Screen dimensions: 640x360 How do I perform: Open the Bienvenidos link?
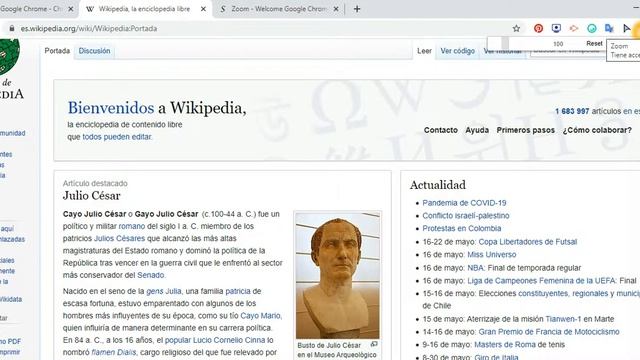(111, 108)
